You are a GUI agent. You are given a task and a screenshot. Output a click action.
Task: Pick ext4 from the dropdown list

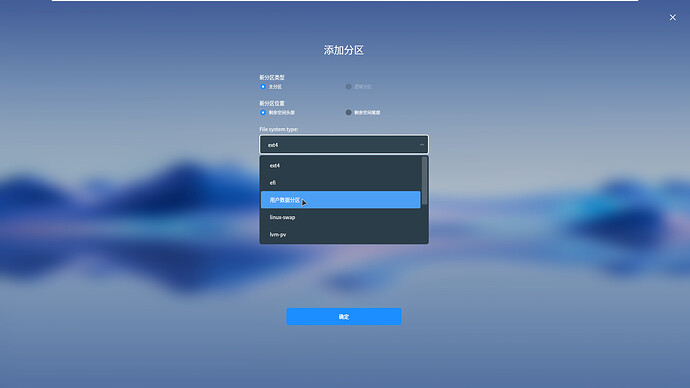pyautogui.click(x=341, y=165)
